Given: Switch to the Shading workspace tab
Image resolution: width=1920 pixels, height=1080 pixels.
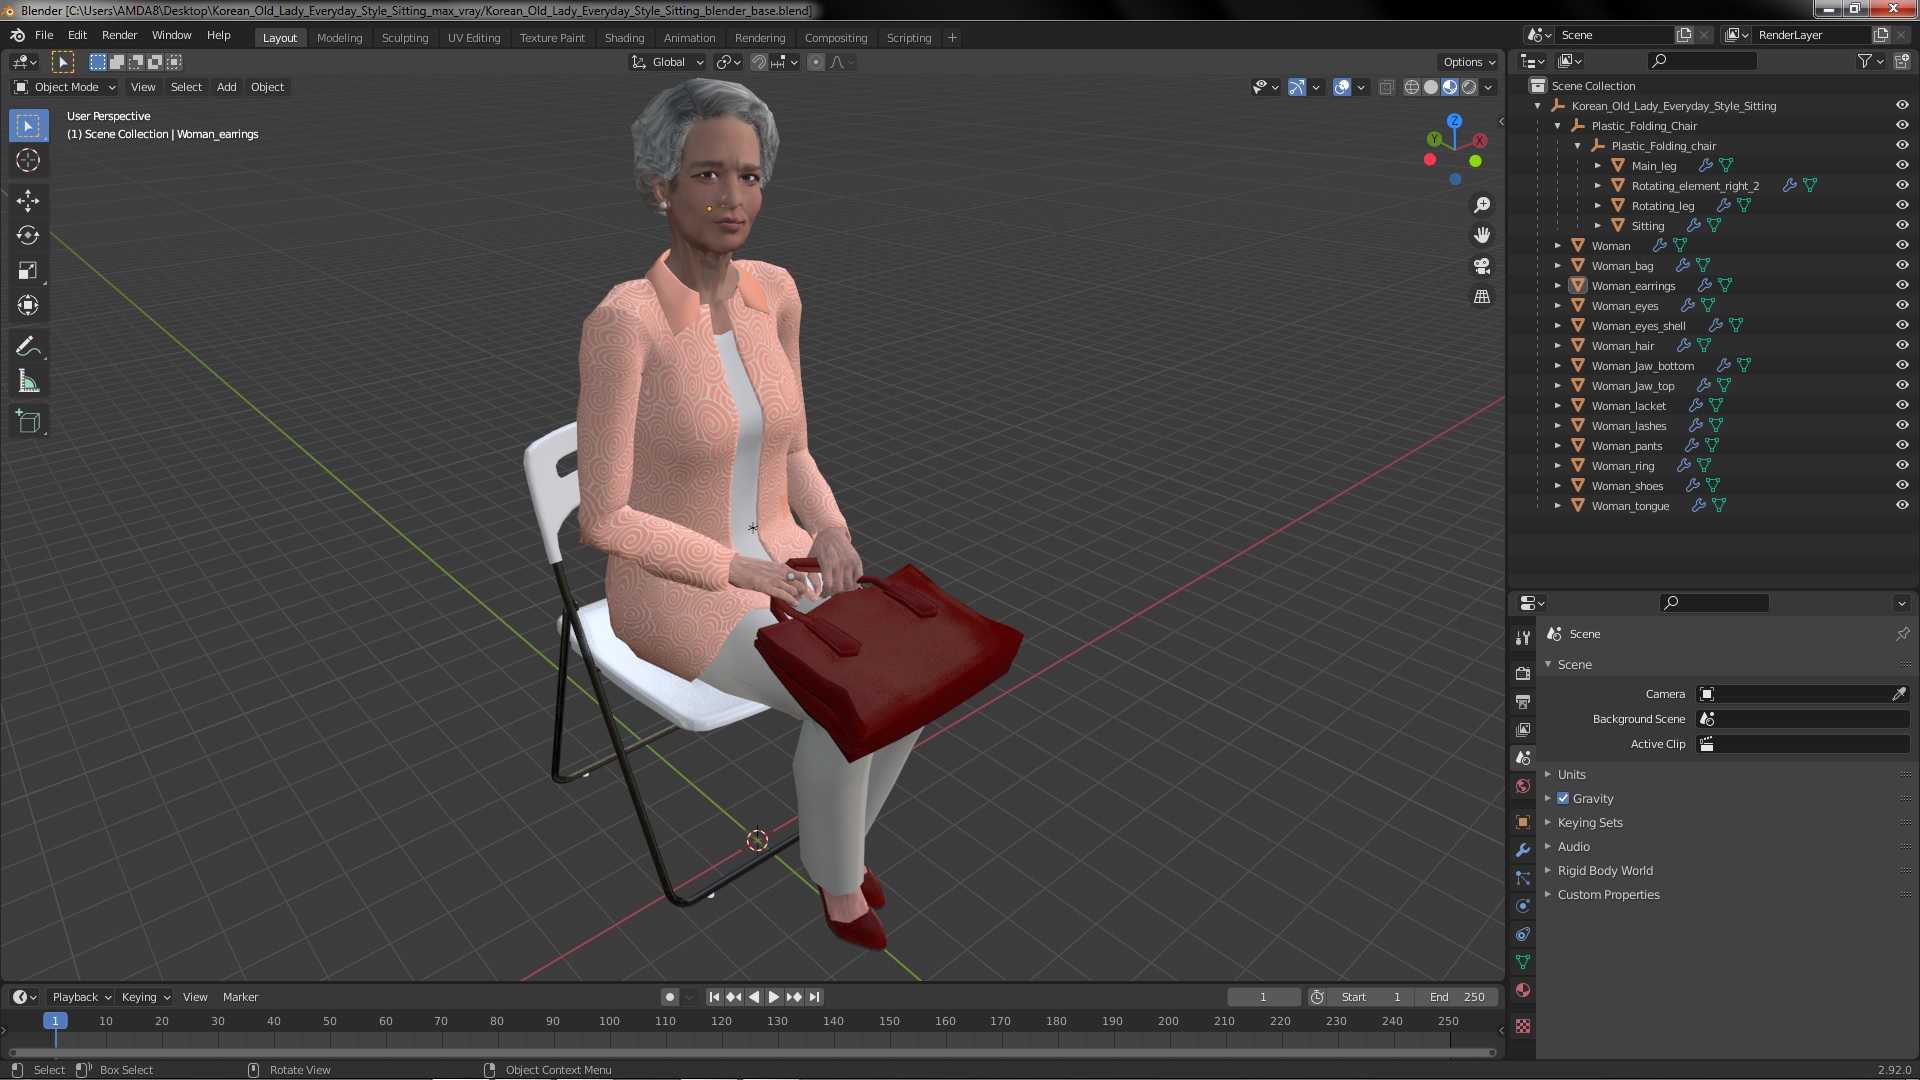Looking at the screenshot, I should click(624, 38).
